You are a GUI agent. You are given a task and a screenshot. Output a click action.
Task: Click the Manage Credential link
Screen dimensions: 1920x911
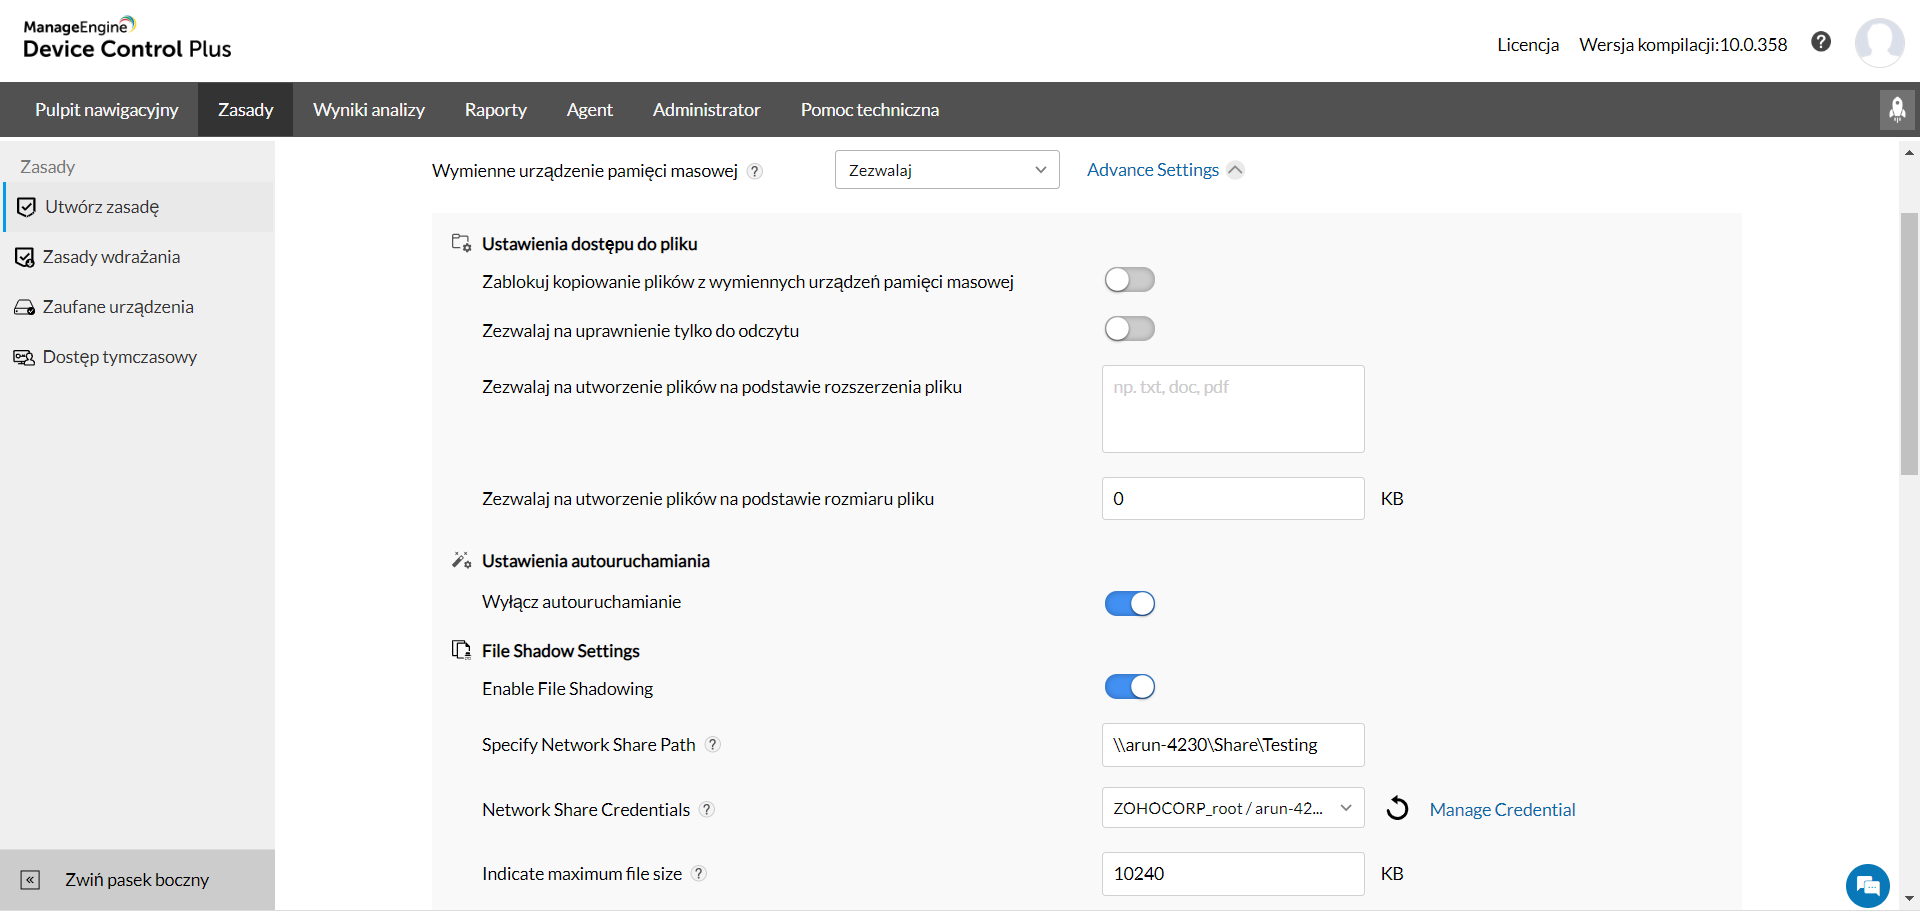pos(1502,810)
